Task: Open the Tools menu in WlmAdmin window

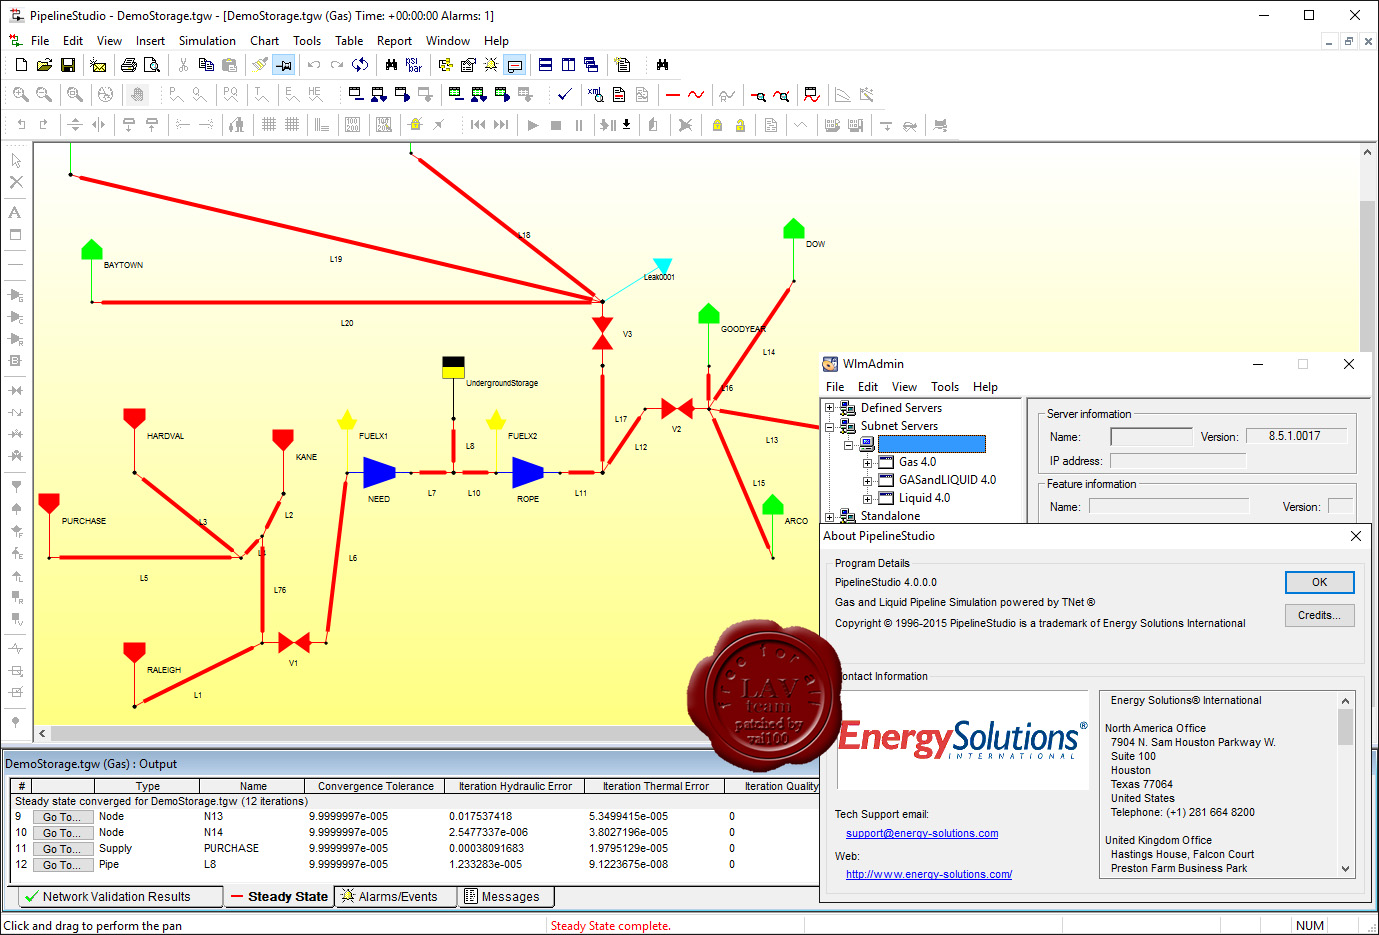Action: [945, 387]
